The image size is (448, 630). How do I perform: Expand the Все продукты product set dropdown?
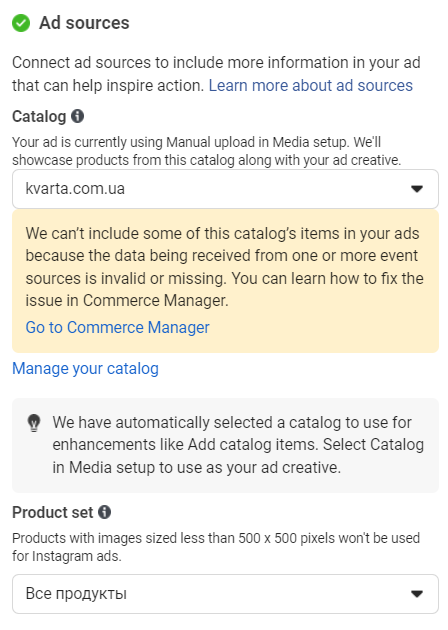pos(225,594)
